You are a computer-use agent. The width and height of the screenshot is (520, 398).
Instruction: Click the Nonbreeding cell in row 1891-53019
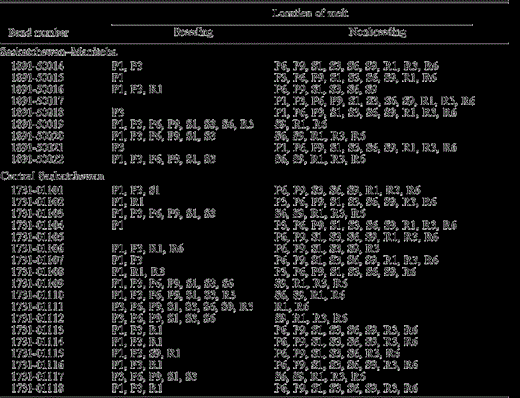pyautogui.click(x=300, y=124)
